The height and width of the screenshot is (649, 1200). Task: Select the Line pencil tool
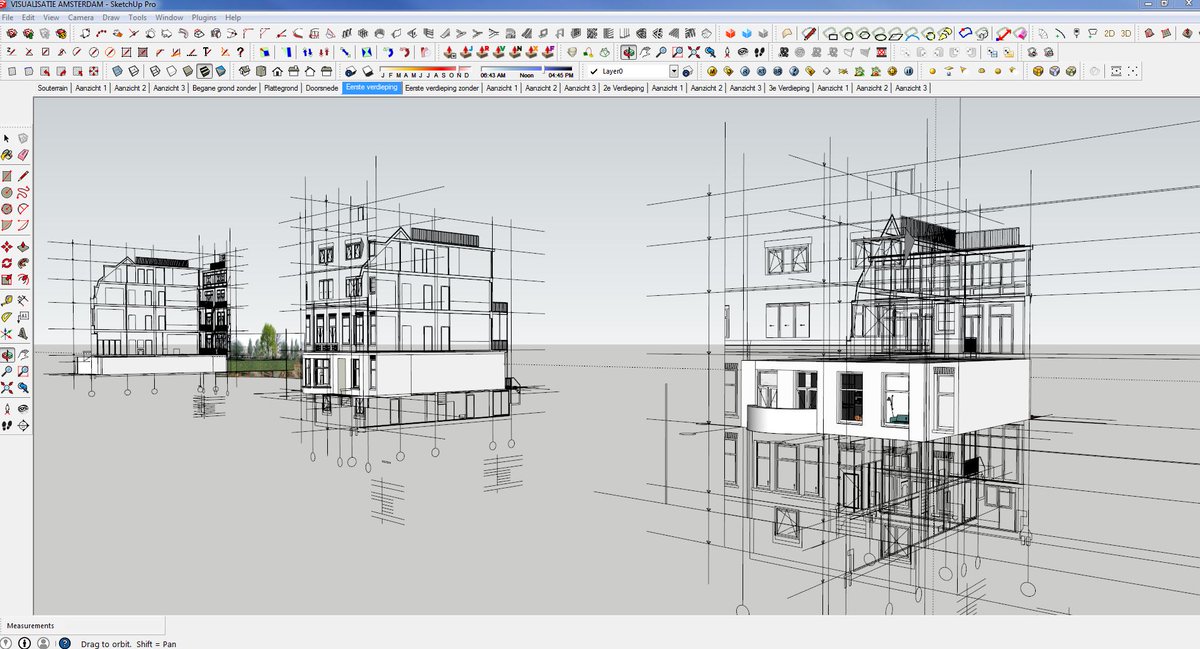23,175
